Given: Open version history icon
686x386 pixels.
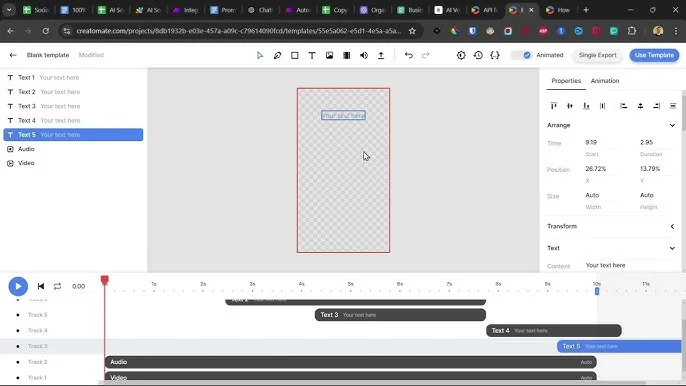Looking at the screenshot, I should tap(478, 55).
